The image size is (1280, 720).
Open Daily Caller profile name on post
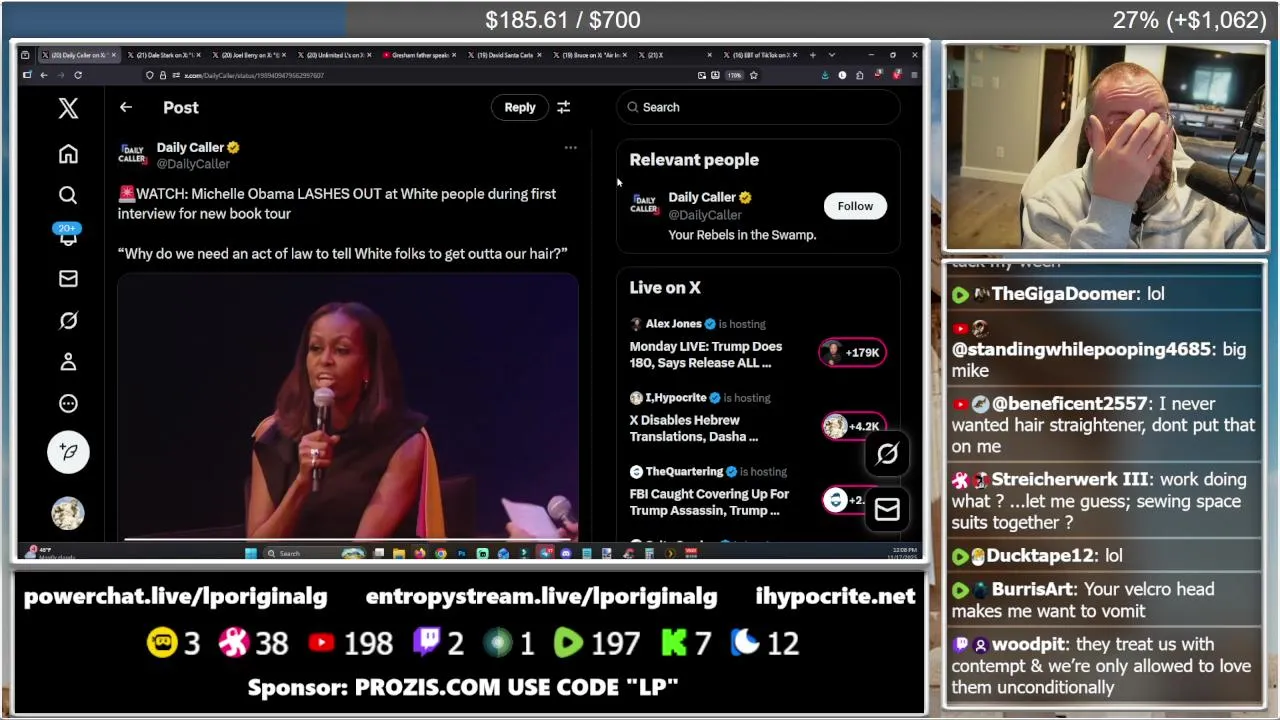click(x=190, y=147)
